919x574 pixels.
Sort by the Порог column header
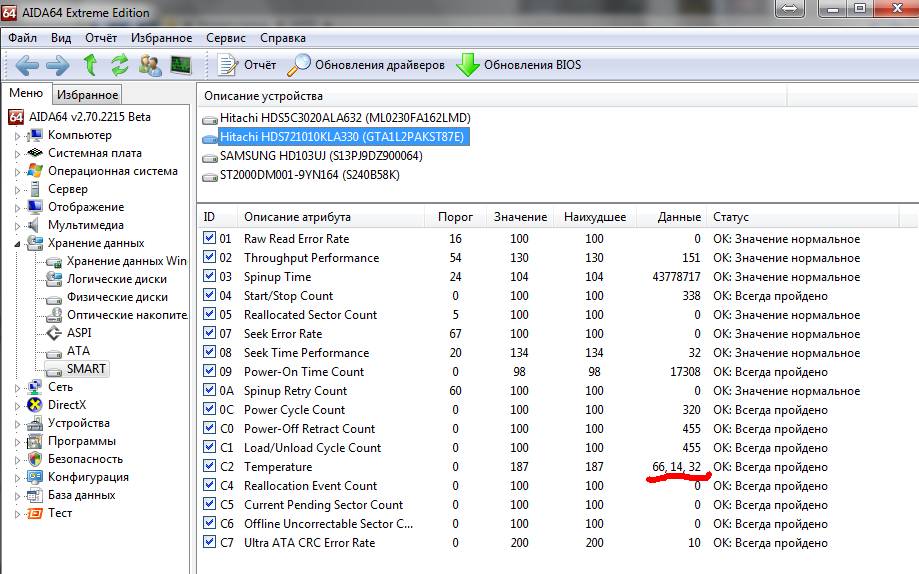coord(455,217)
